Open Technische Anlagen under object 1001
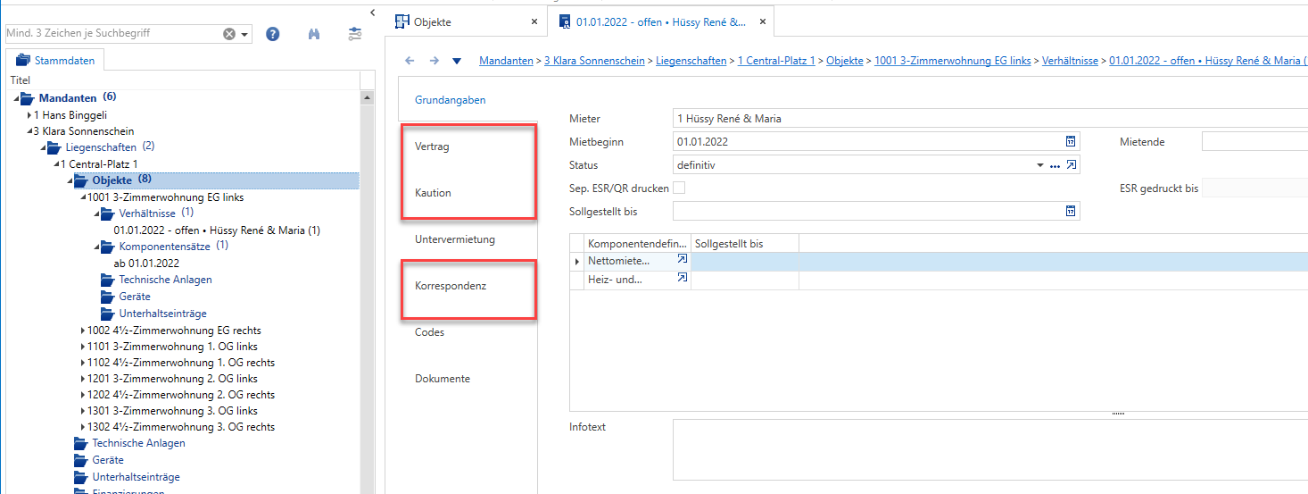1308x494 pixels. tap(165, 279)
